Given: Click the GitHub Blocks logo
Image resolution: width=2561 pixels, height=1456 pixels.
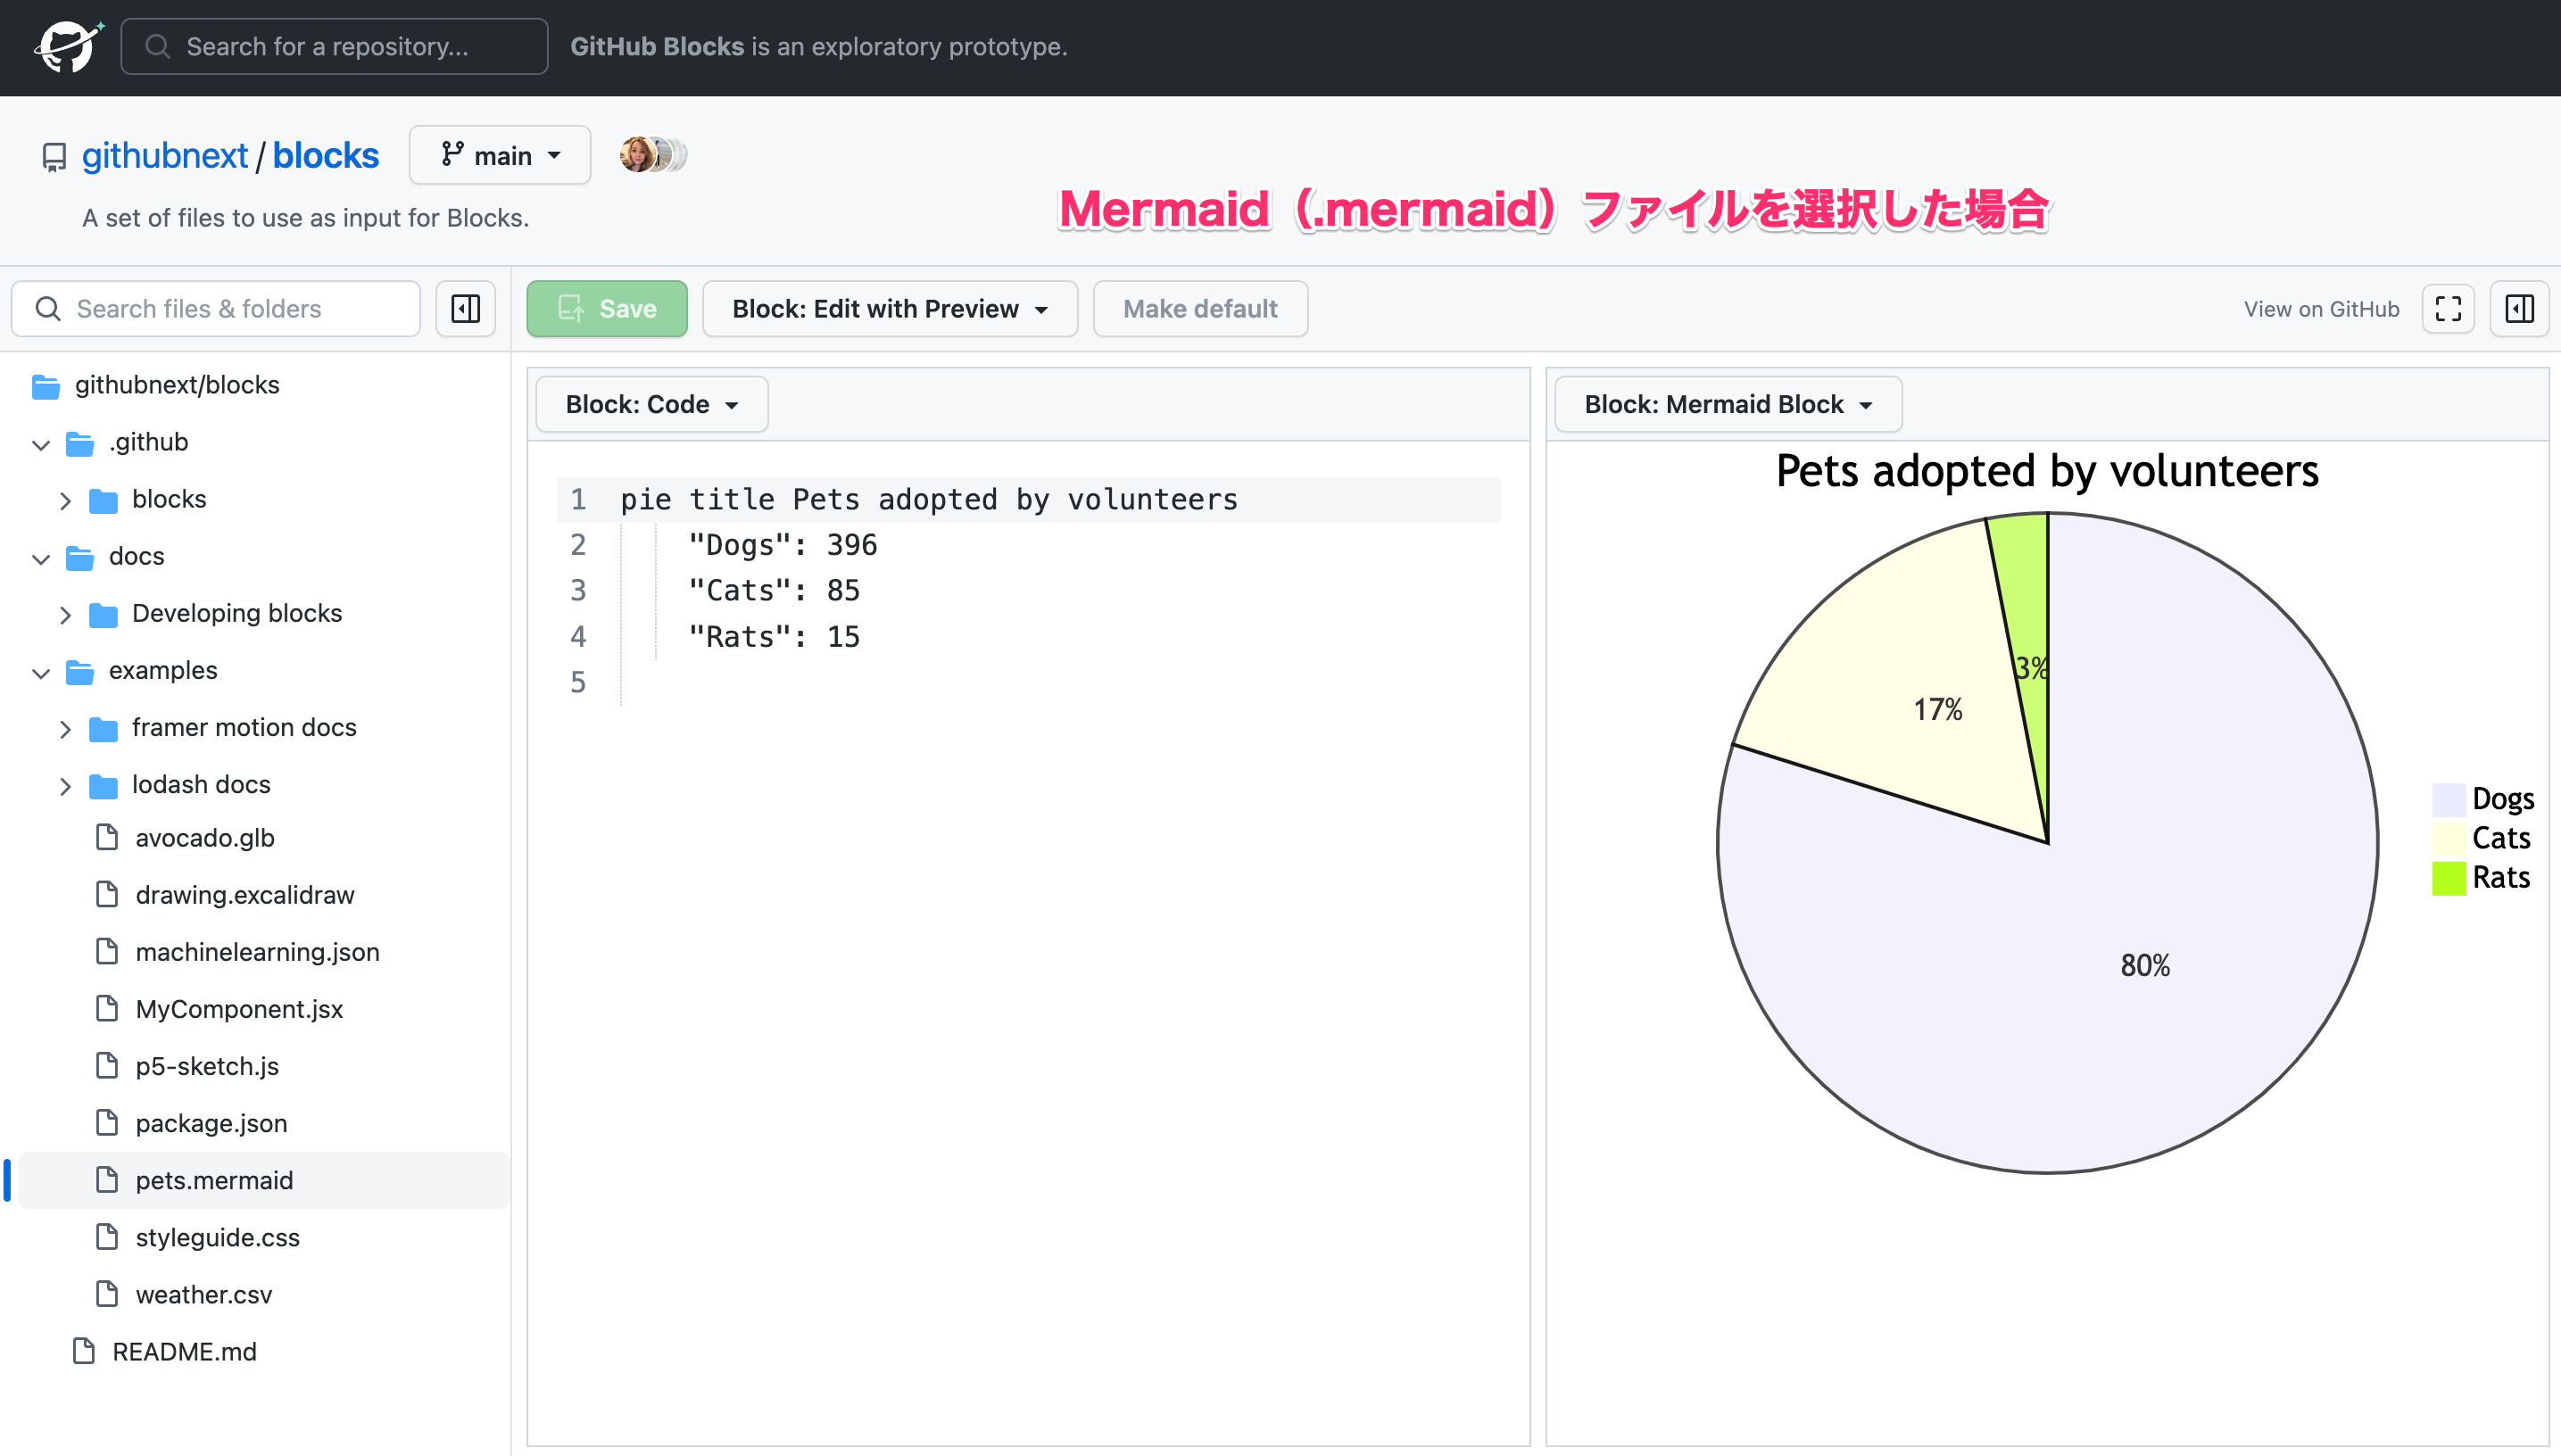Looking at the screenshot, I should 66,46.
